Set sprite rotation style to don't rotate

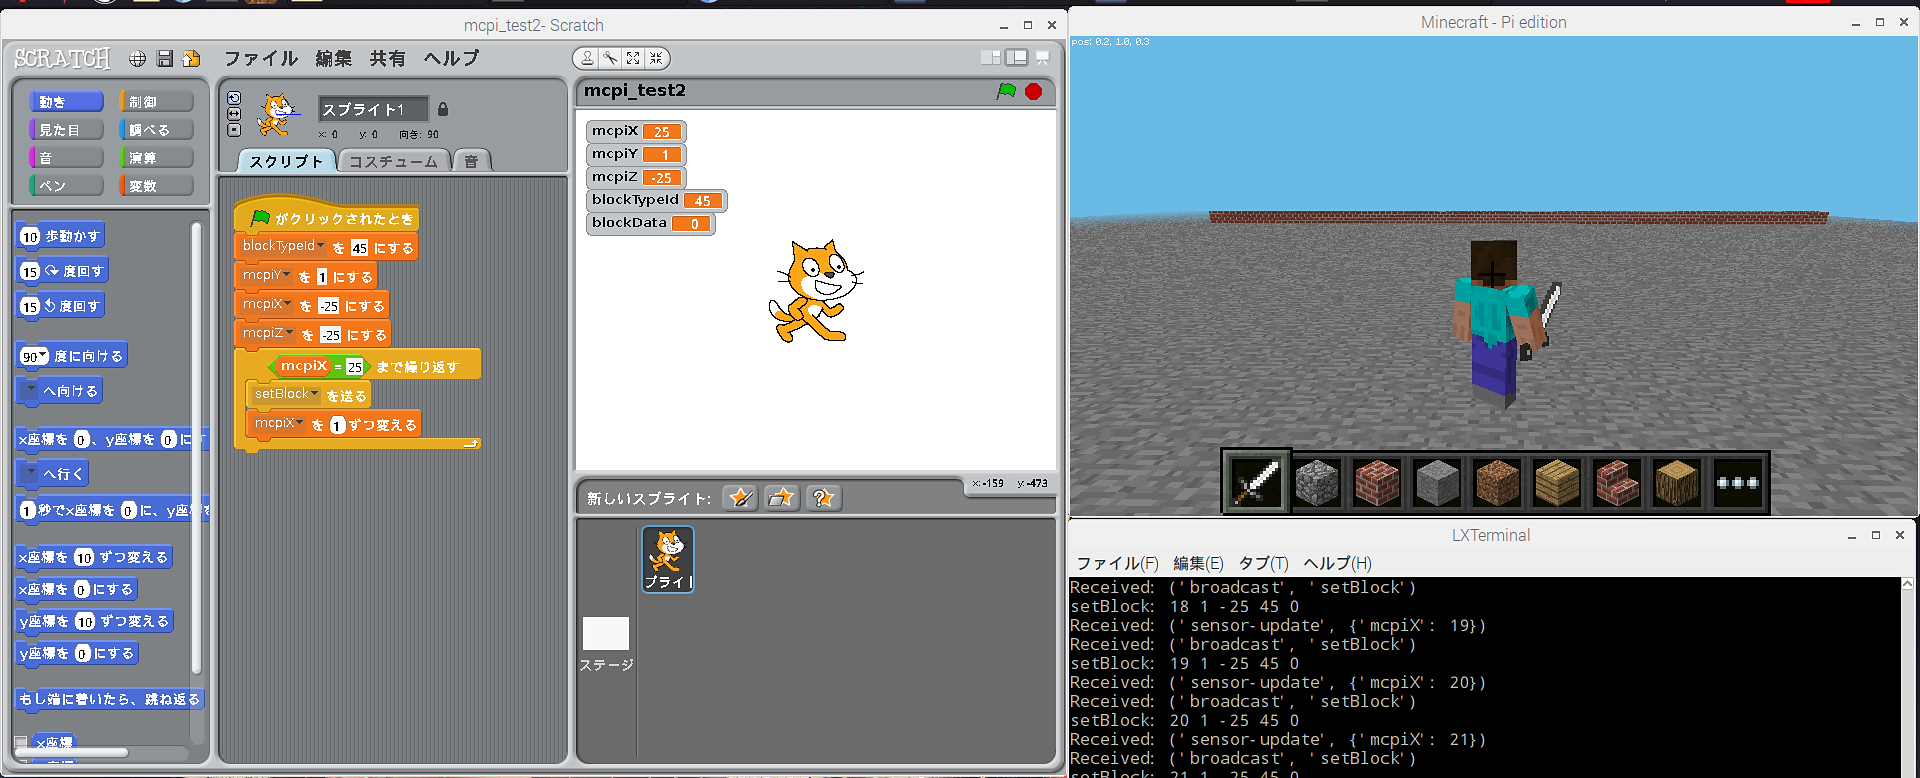(234, 130)
